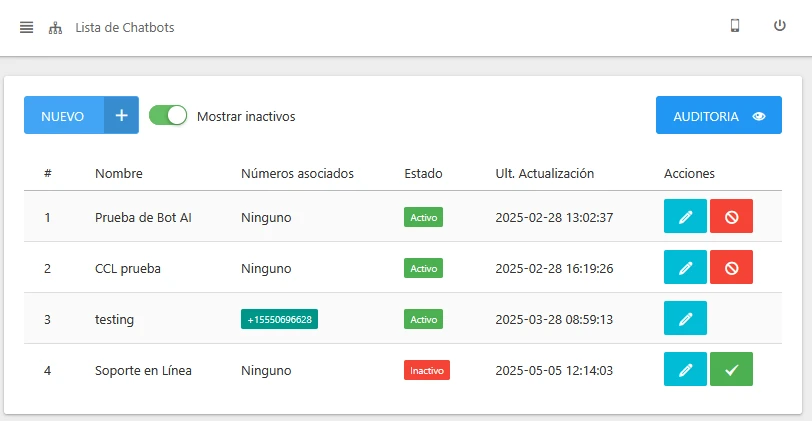Click the +15550696628 number badge
Screen dimensions: 812x421
coord(279,319)
